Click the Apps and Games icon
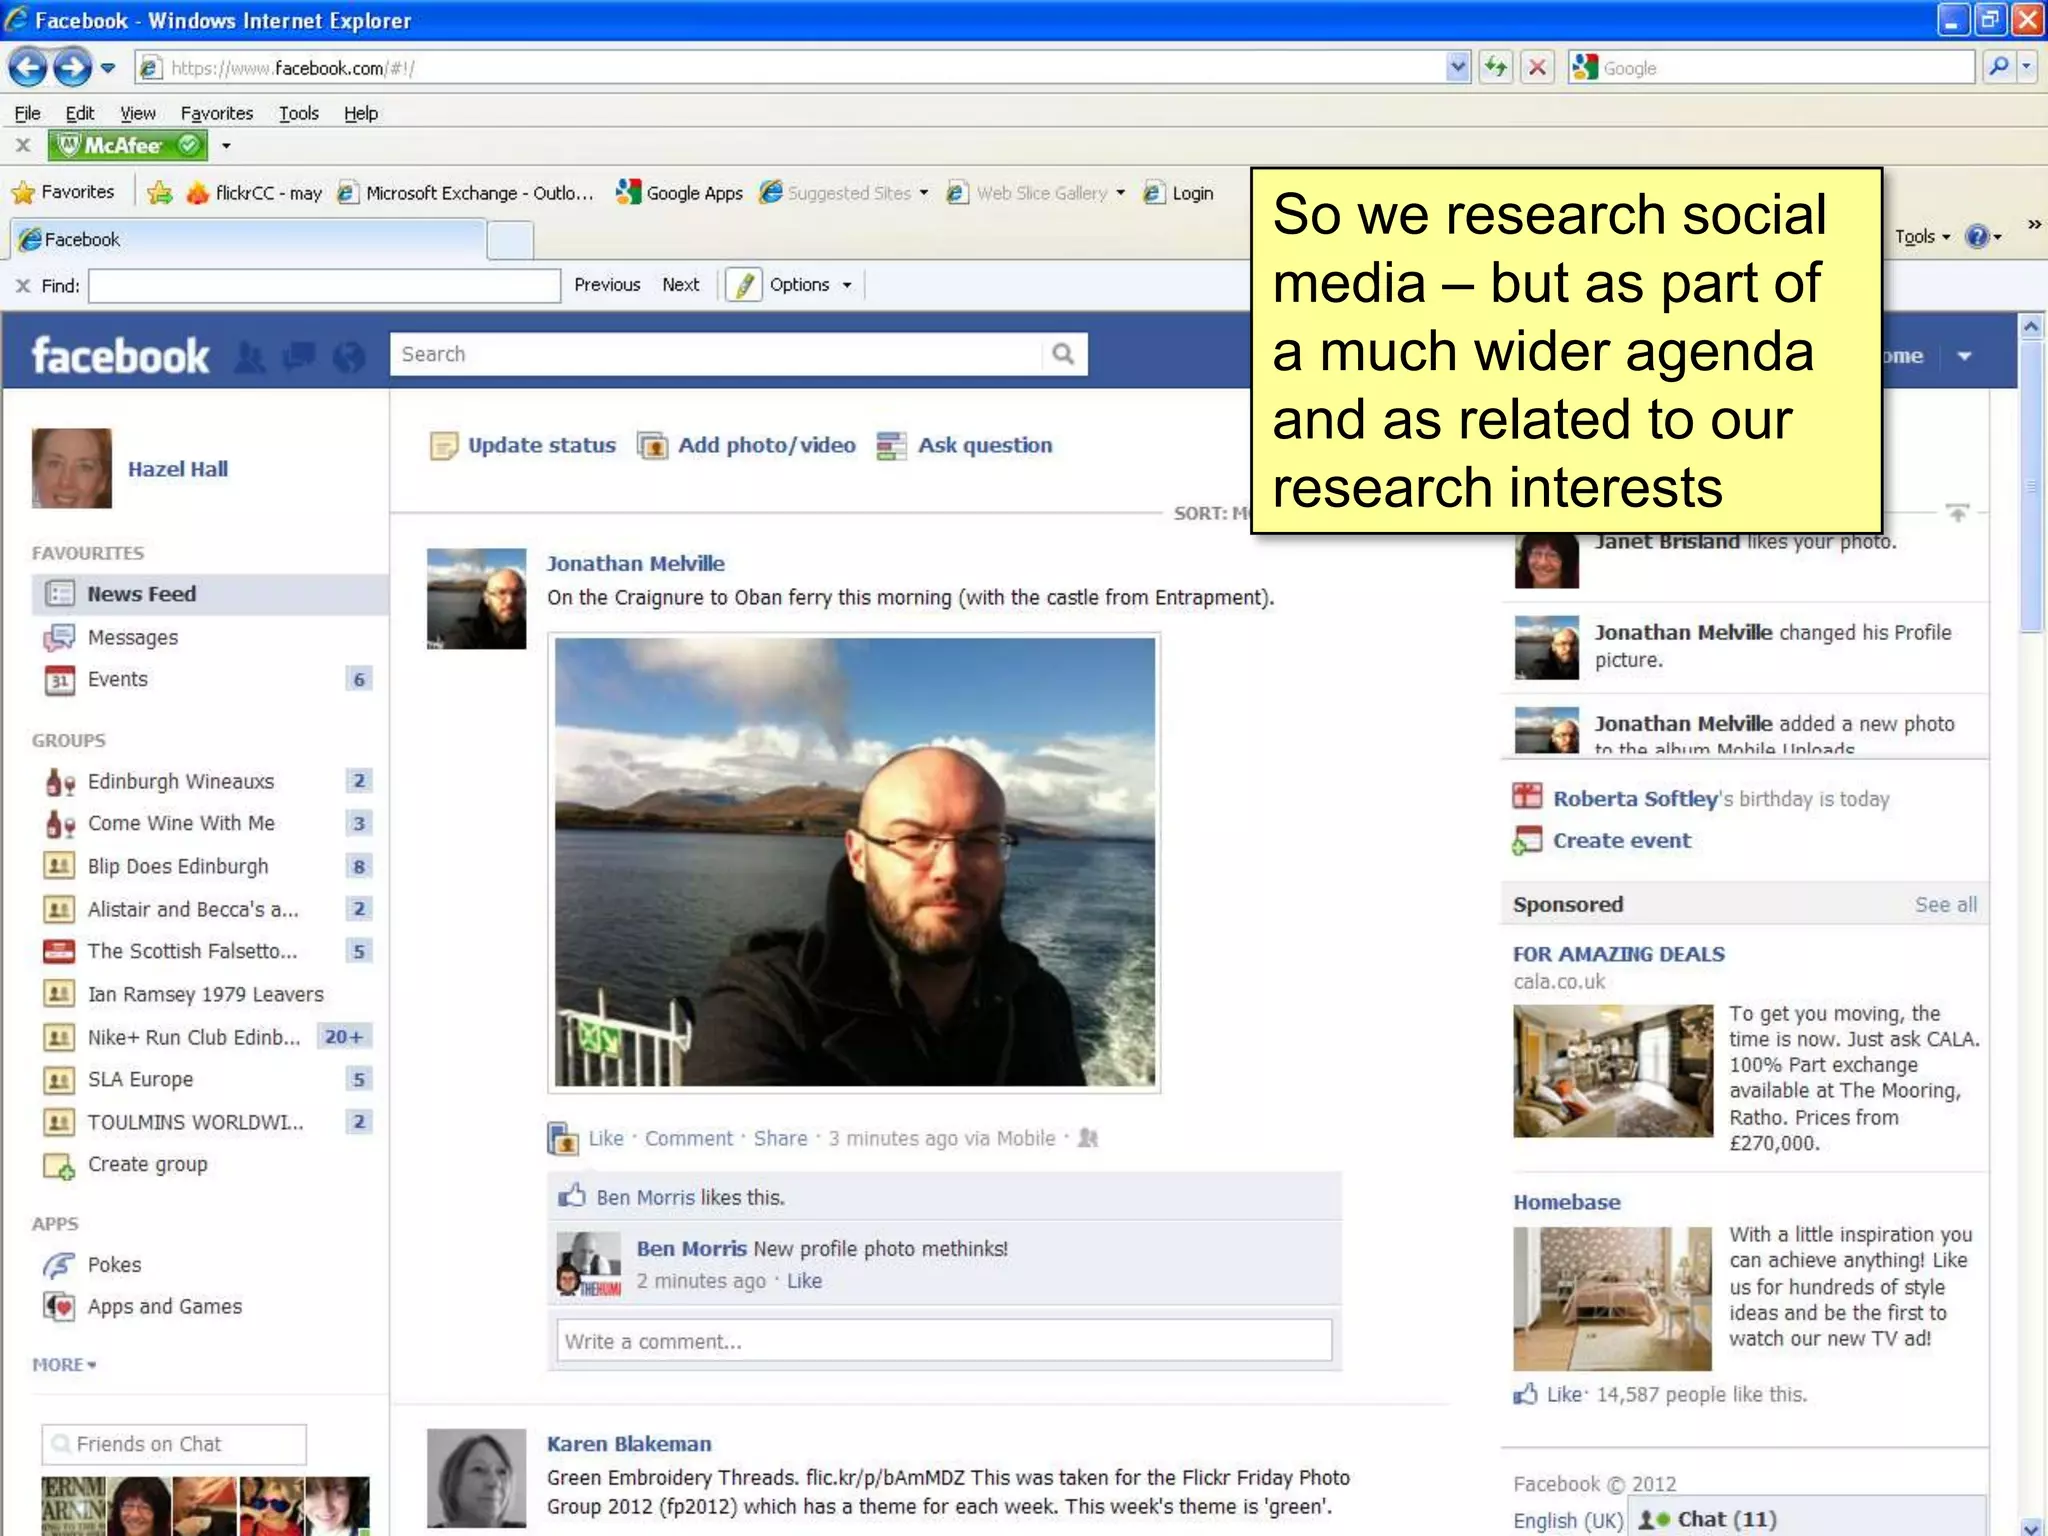 pos(59,1307)
